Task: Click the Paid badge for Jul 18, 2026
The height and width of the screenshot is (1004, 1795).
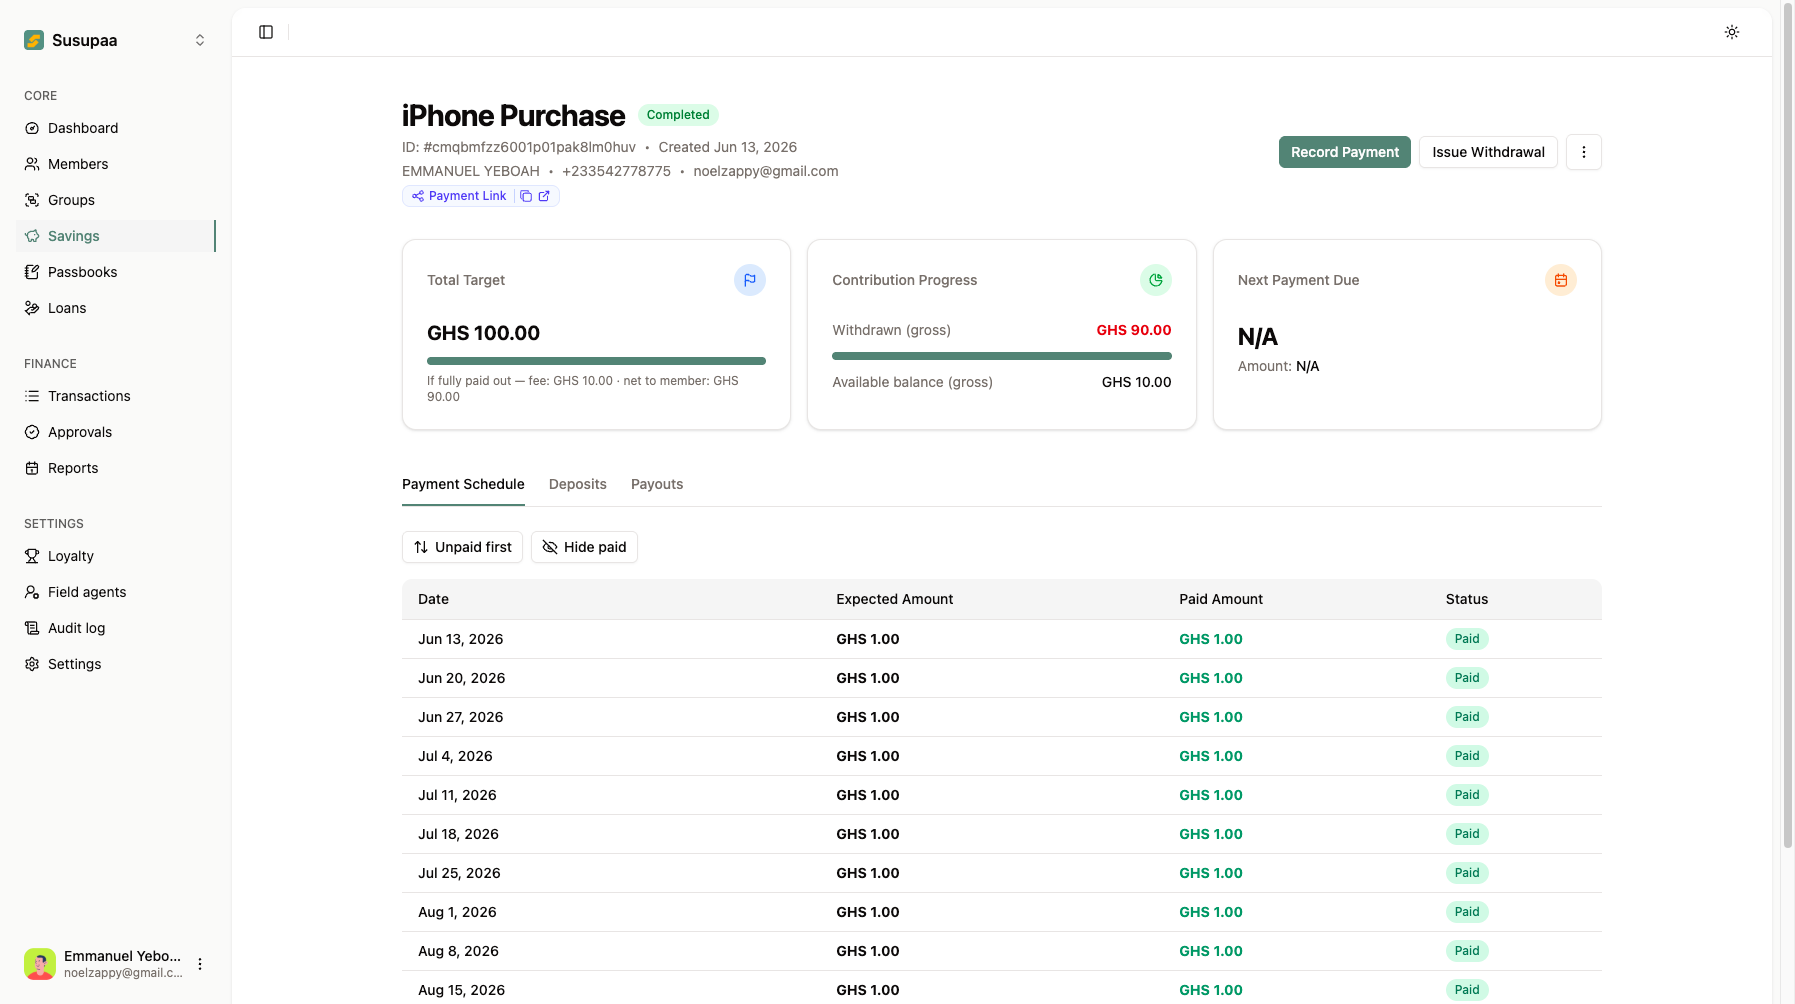Action: point(1467,834)
